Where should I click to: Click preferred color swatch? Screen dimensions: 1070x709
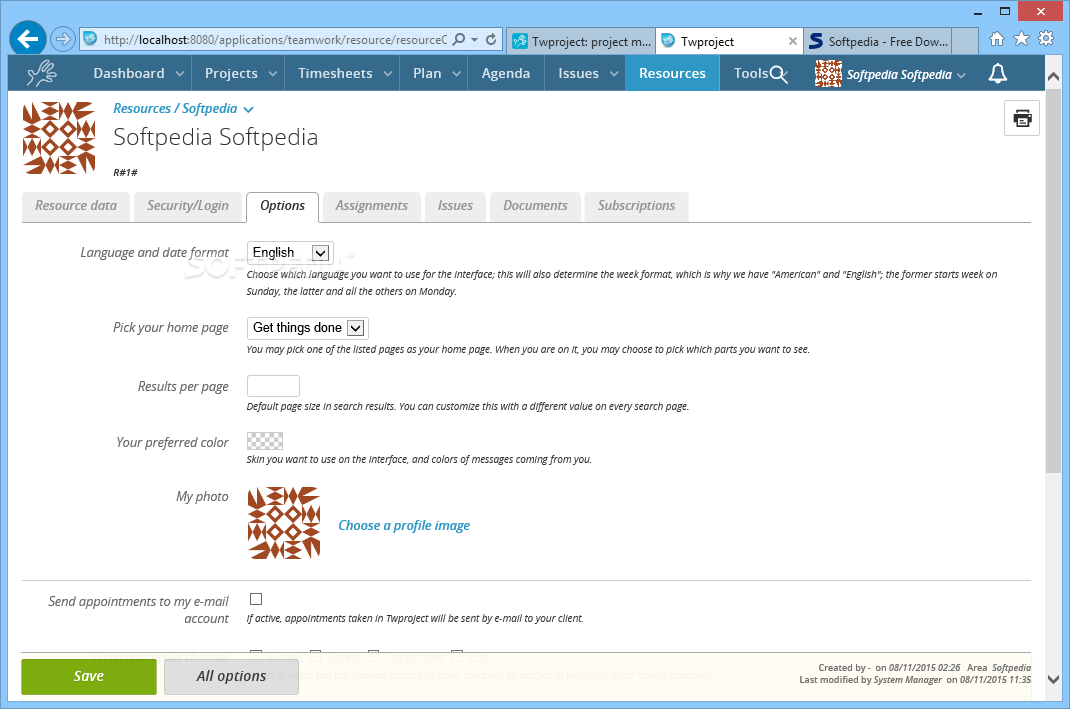tap(265, 441)
